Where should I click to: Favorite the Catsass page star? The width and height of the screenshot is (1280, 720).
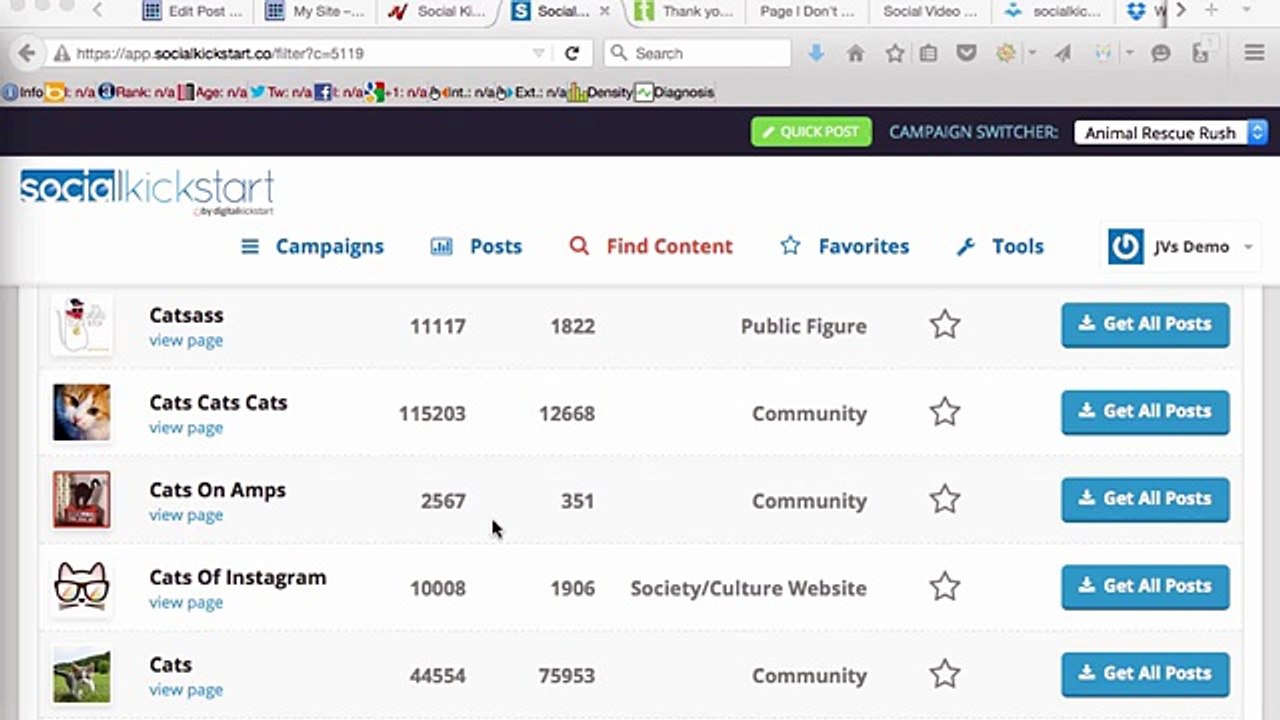point(945,325)
